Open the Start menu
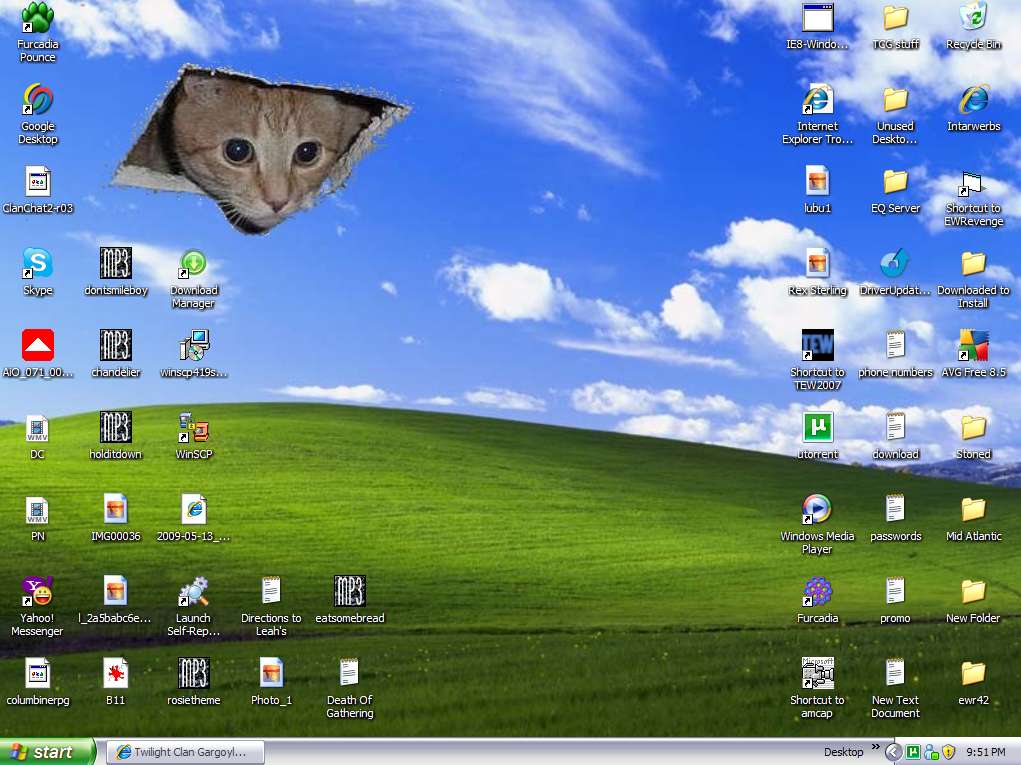Viewport: 1021px width, 765px height. point(47,752)
